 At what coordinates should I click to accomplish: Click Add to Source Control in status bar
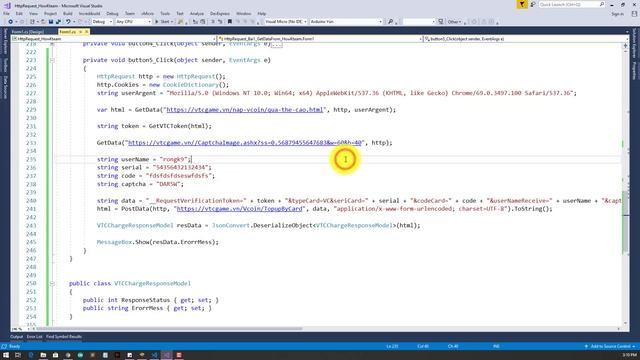click(x=610, y=347)
